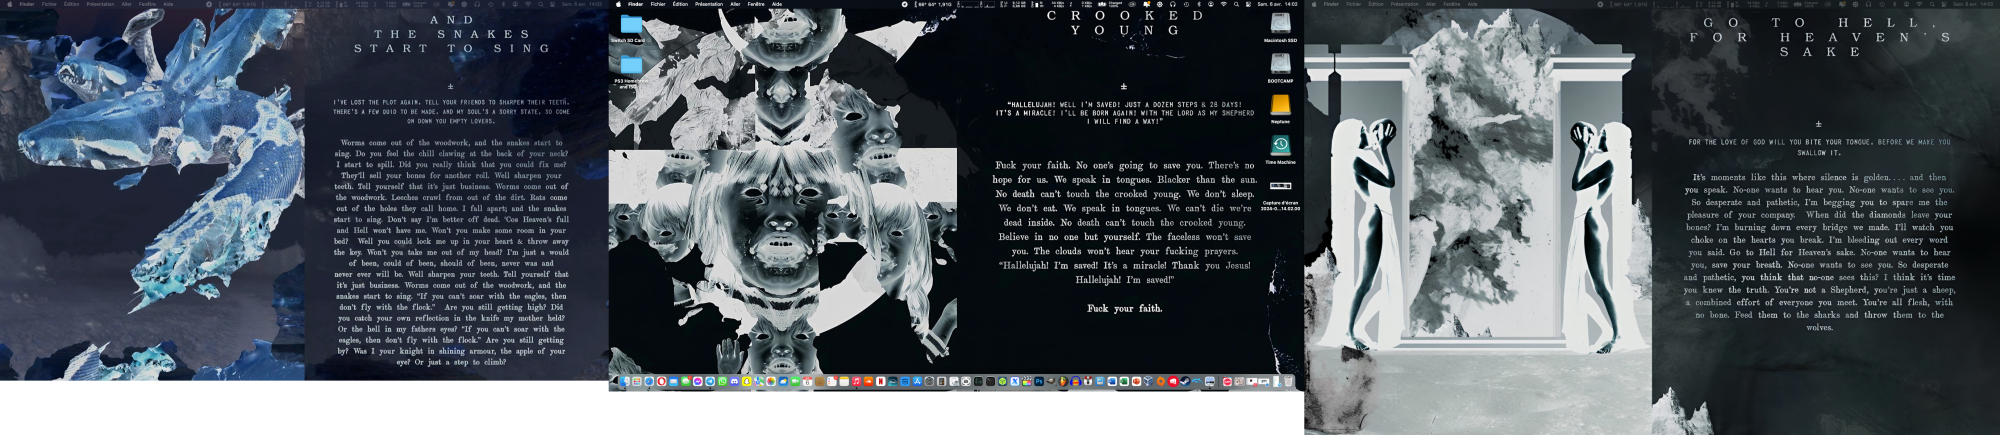Screen dimensions: 2000x435
Task: Launch Safari from the Dock
Action: 649,381
